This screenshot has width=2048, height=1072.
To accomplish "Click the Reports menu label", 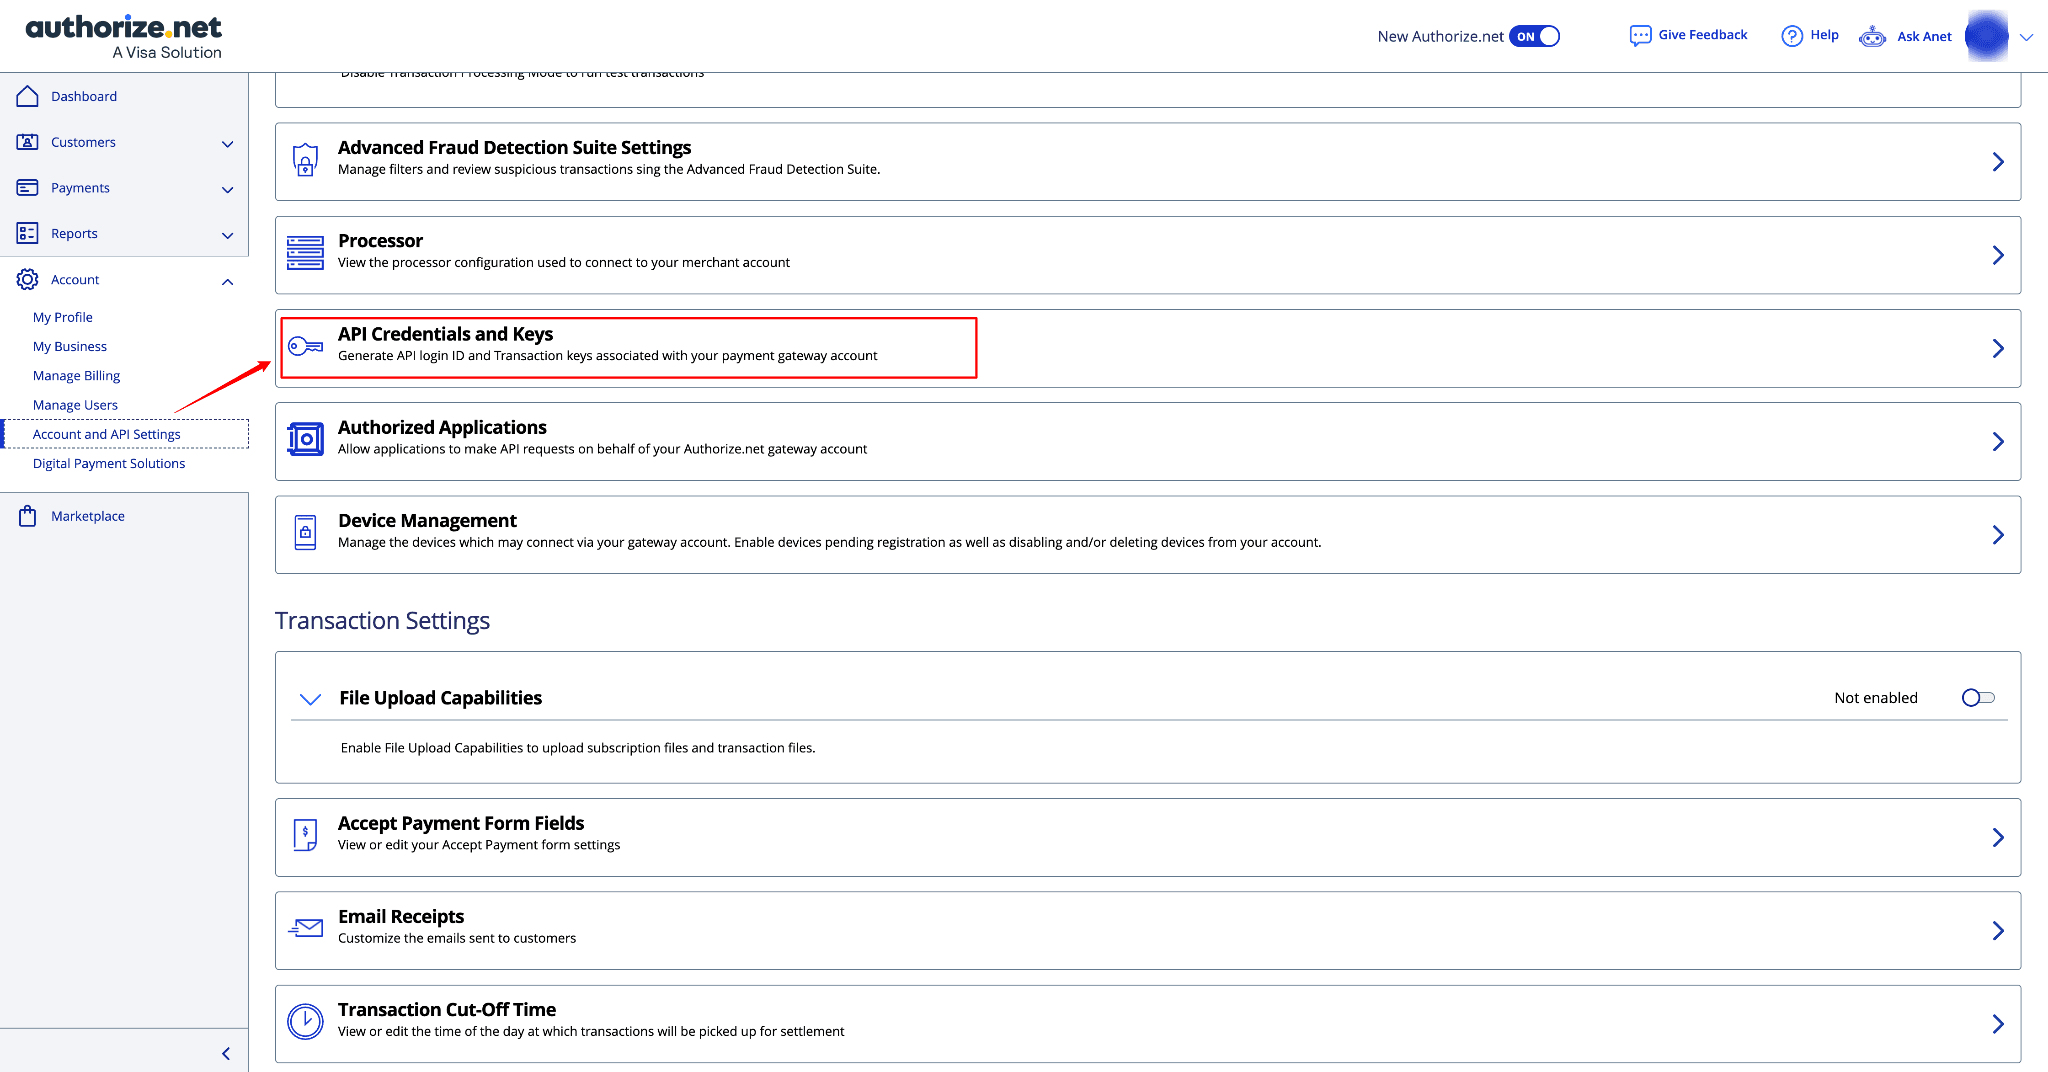I will (74, 234).
